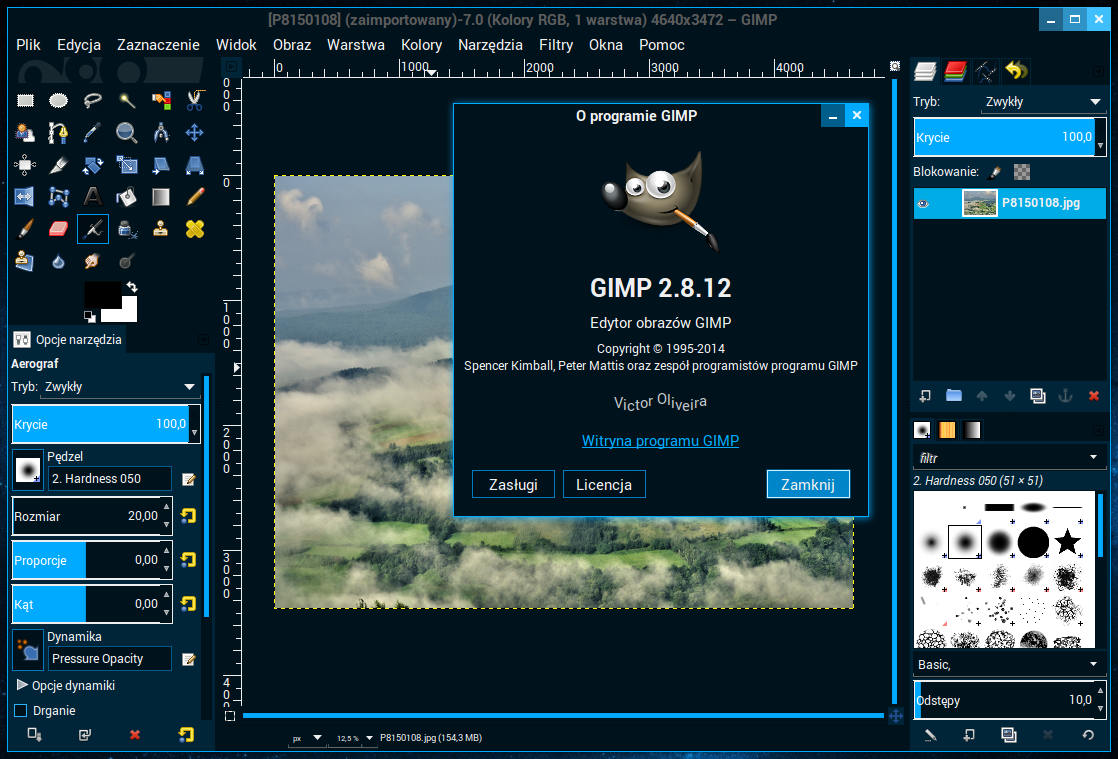This screenshot has height=759, width=1118.
Task: Select the Rectangle Select tool
Action: coord(25,100)
